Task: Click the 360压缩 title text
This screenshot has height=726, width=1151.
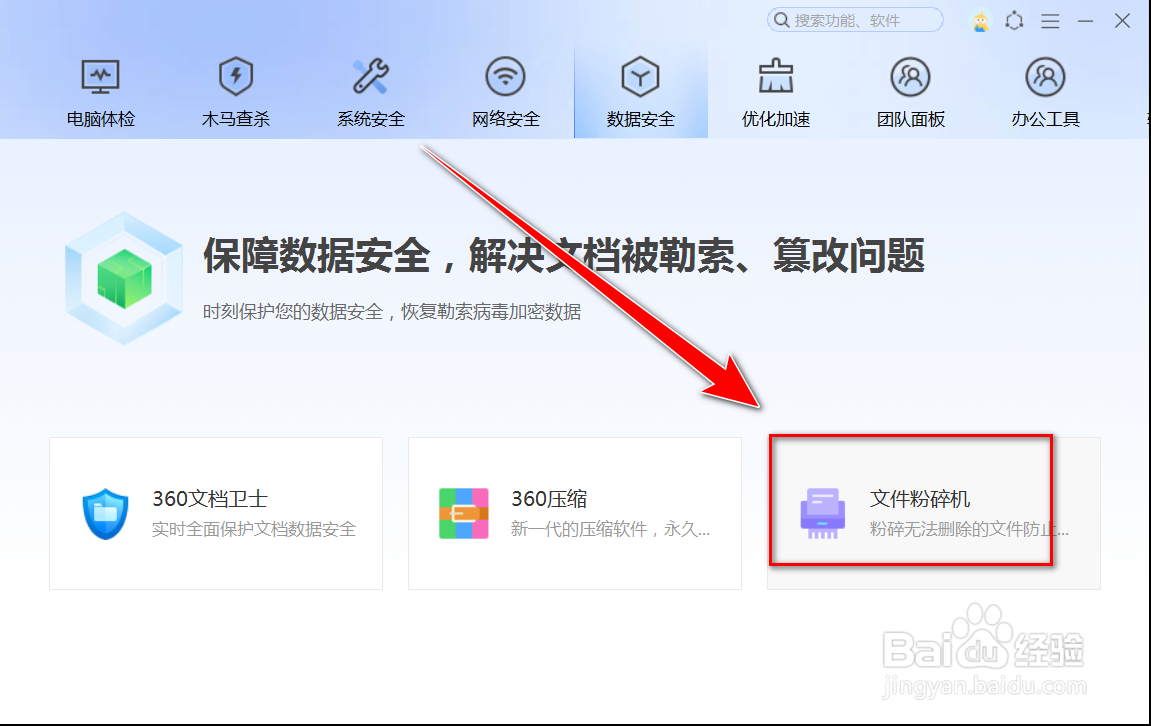Action: tap(549, 499)
